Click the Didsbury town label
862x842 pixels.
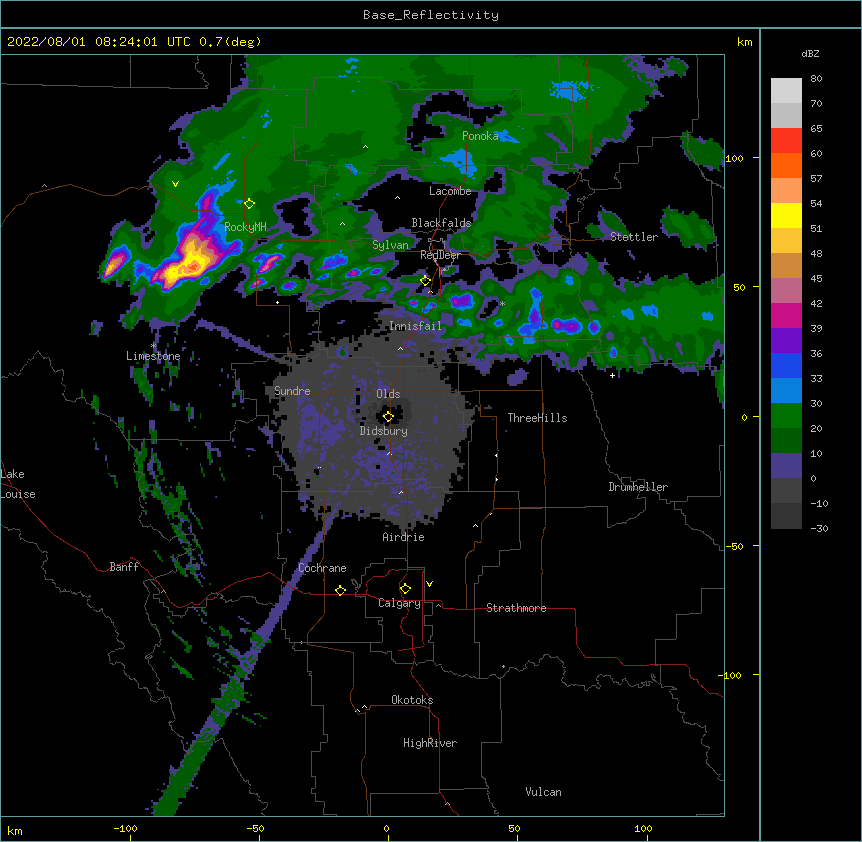click(x=384, y=431)
